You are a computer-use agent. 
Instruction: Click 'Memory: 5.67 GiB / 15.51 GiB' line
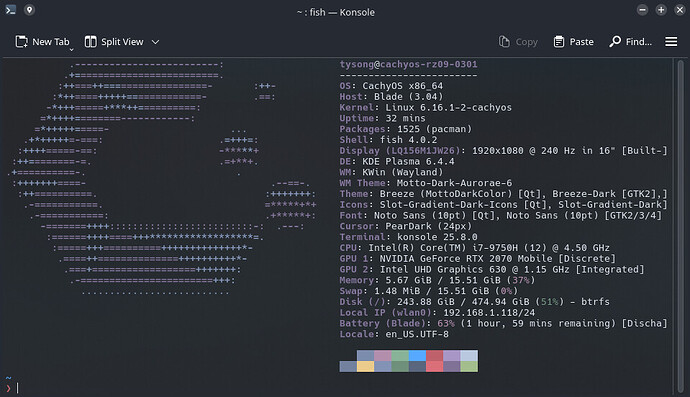pyautogui.click(x=437, y=280)
